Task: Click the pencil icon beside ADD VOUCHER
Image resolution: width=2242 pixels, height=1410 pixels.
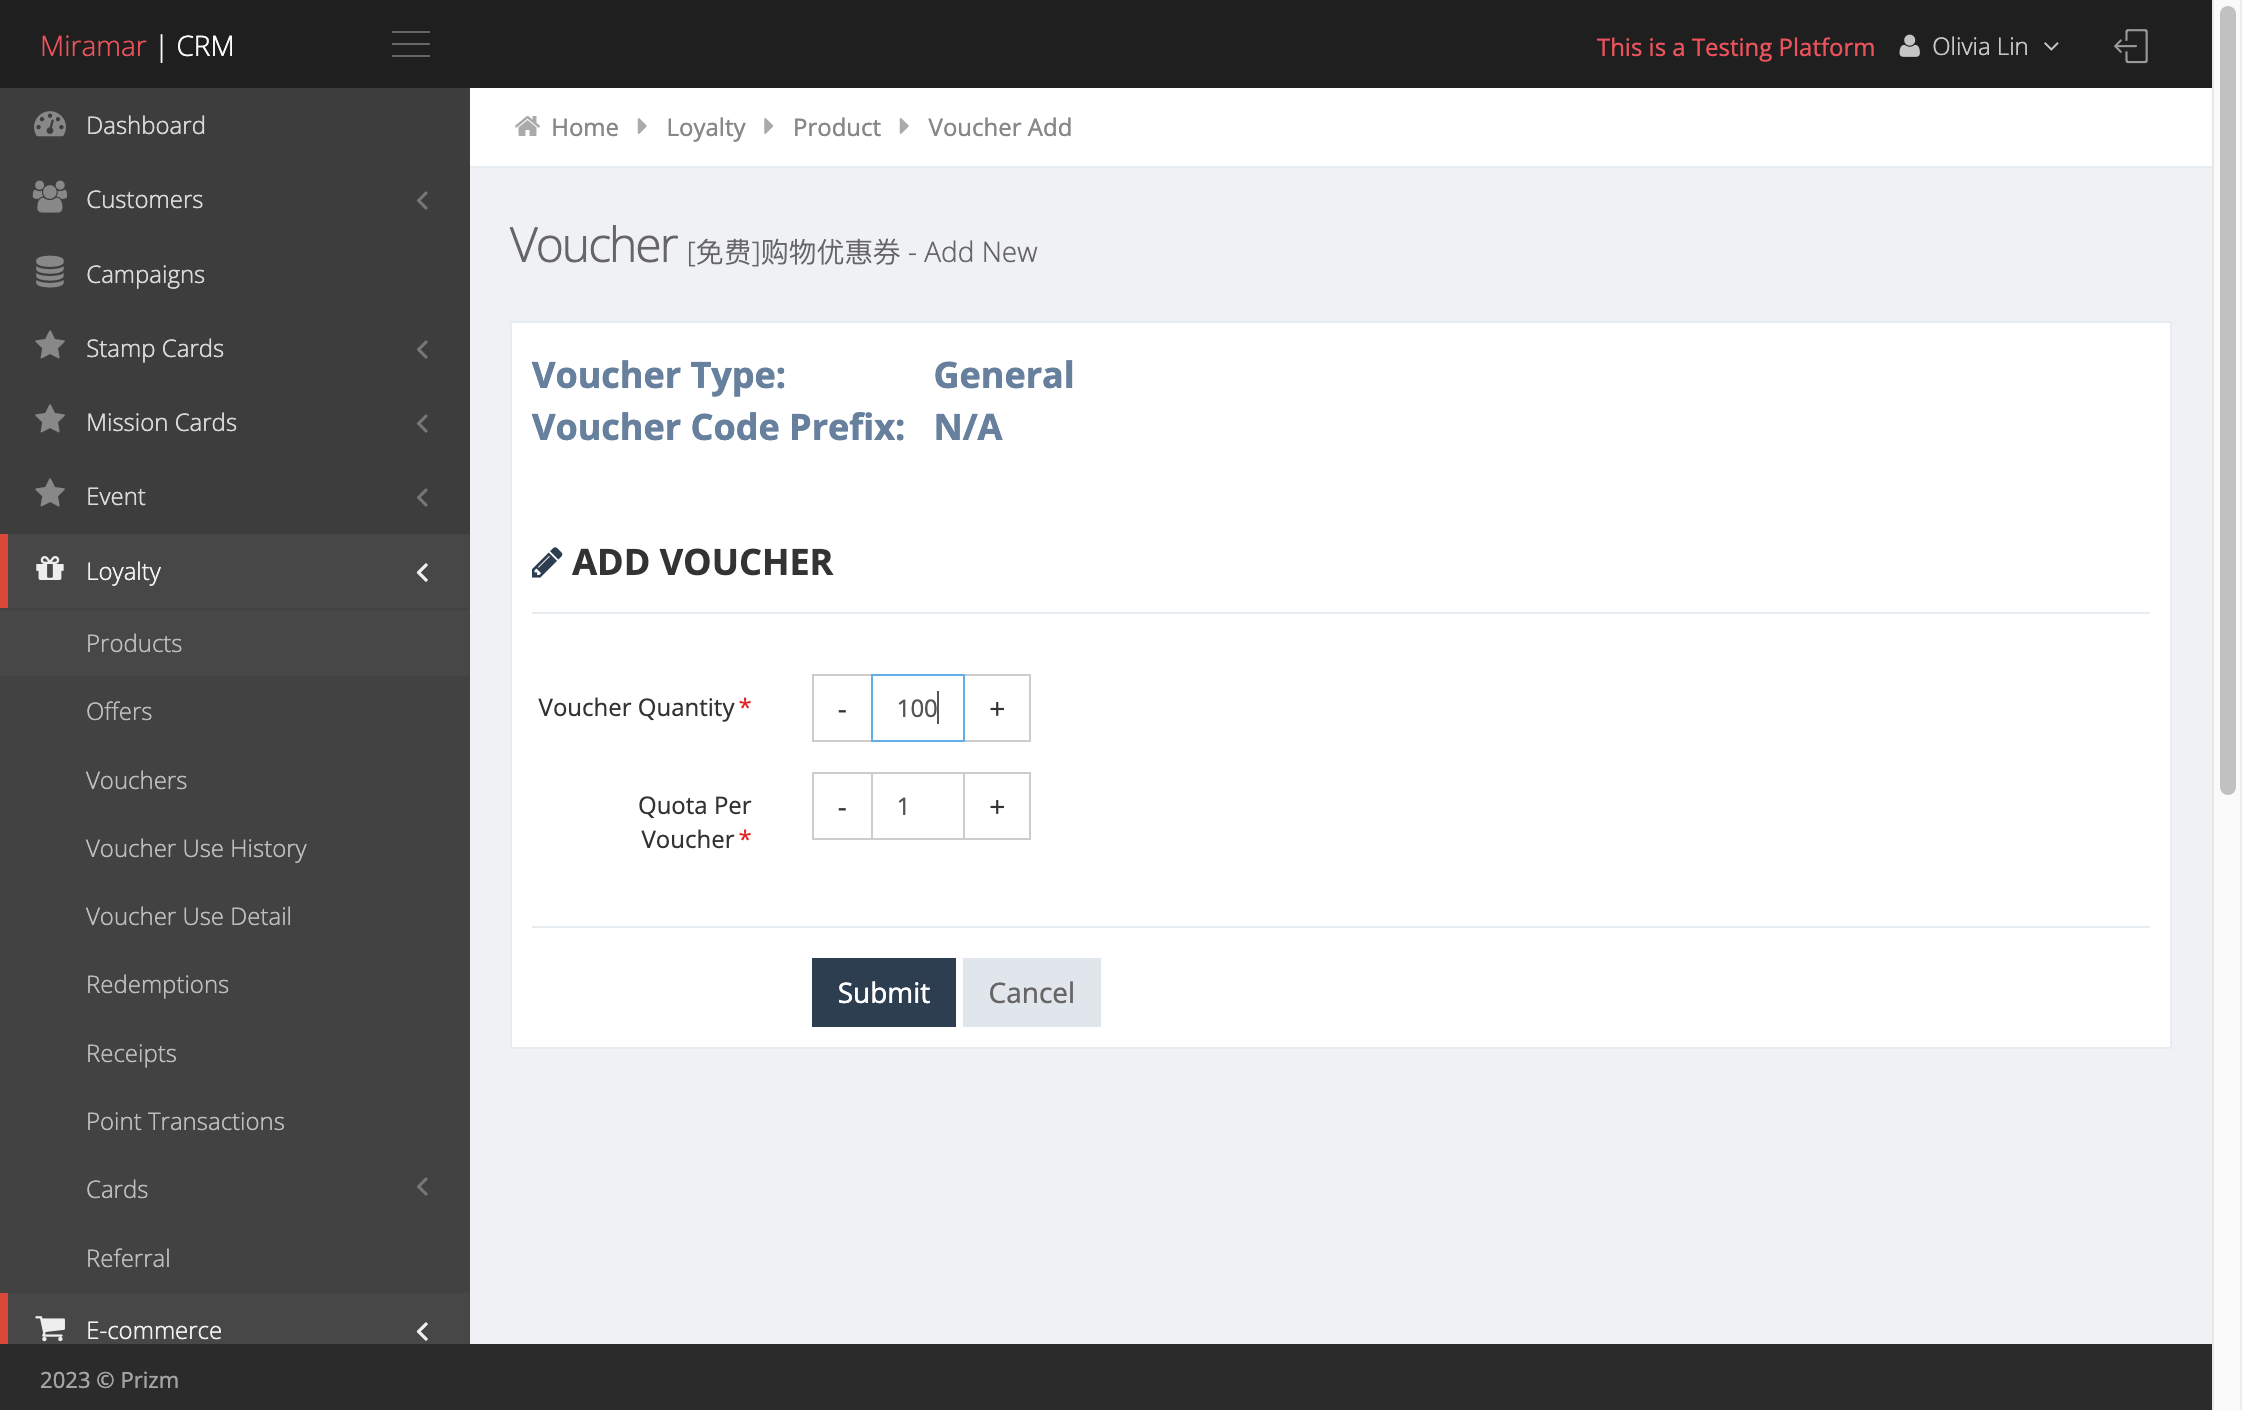Action: [546, 563]
